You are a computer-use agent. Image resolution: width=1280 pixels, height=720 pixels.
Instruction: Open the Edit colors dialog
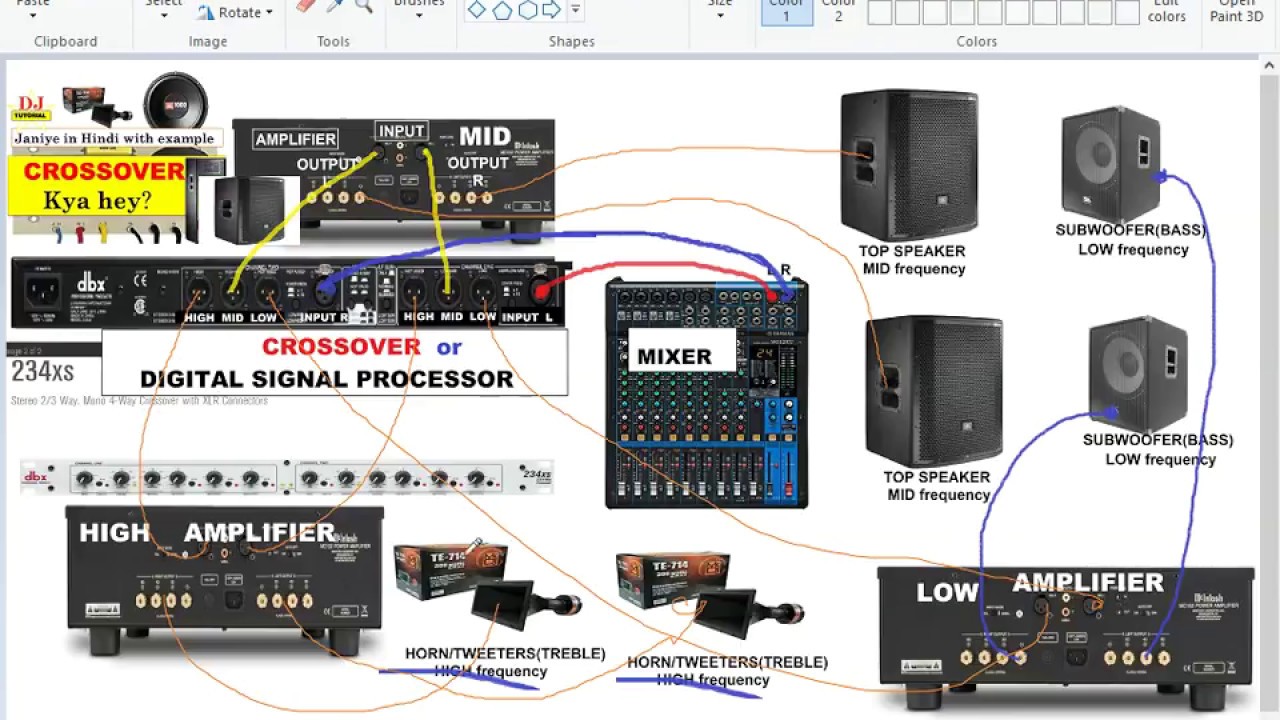click(1167, 11)
